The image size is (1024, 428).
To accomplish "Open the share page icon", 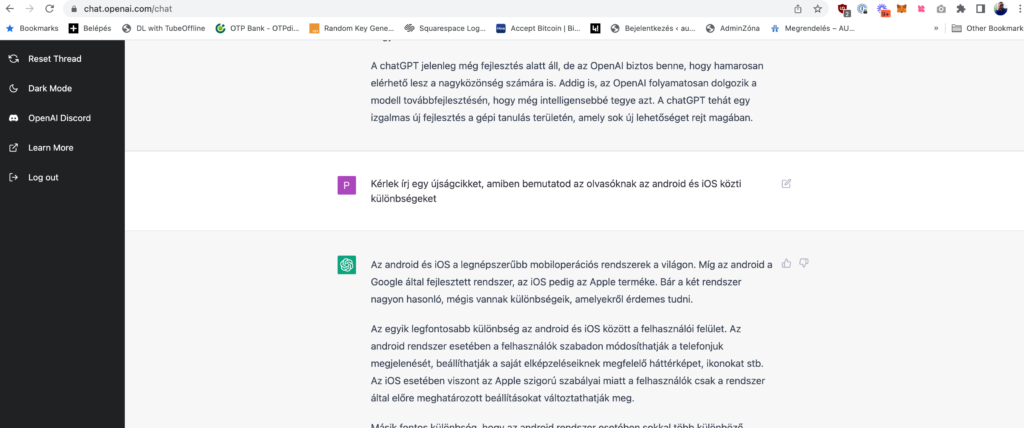I will (797, 8).
